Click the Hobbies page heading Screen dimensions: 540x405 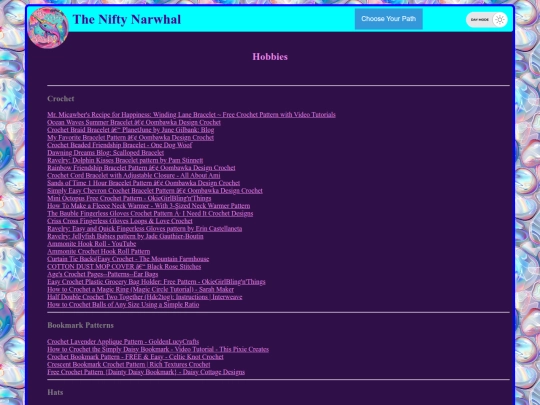click(x=270, y=57)
